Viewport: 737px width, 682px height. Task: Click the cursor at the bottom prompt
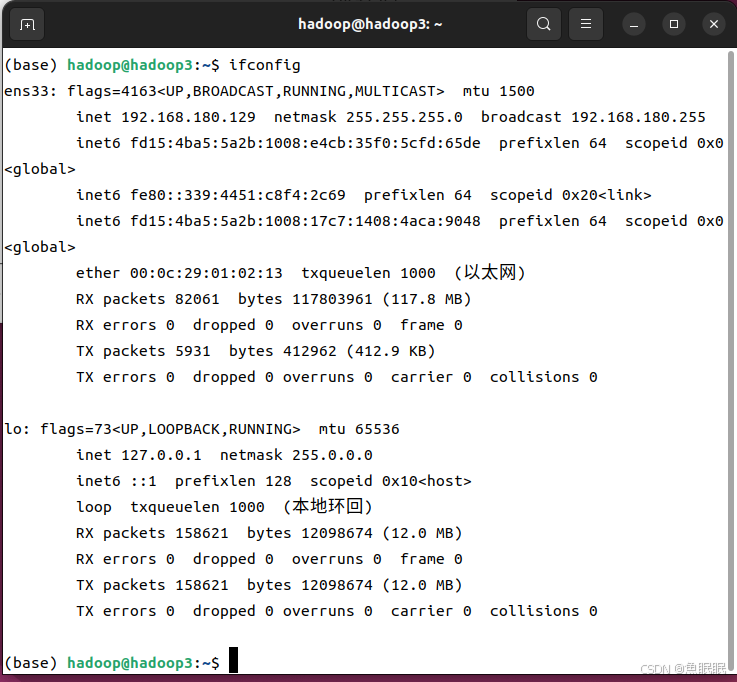[234, 660]
